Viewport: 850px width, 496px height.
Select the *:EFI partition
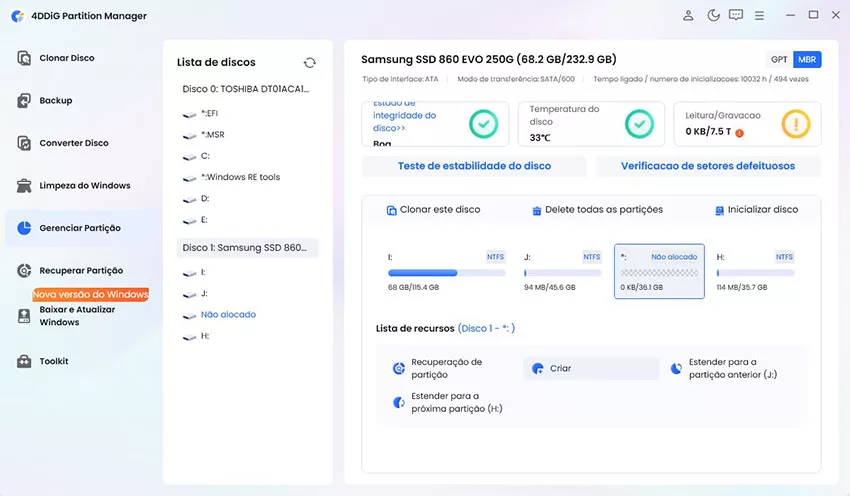201,113
